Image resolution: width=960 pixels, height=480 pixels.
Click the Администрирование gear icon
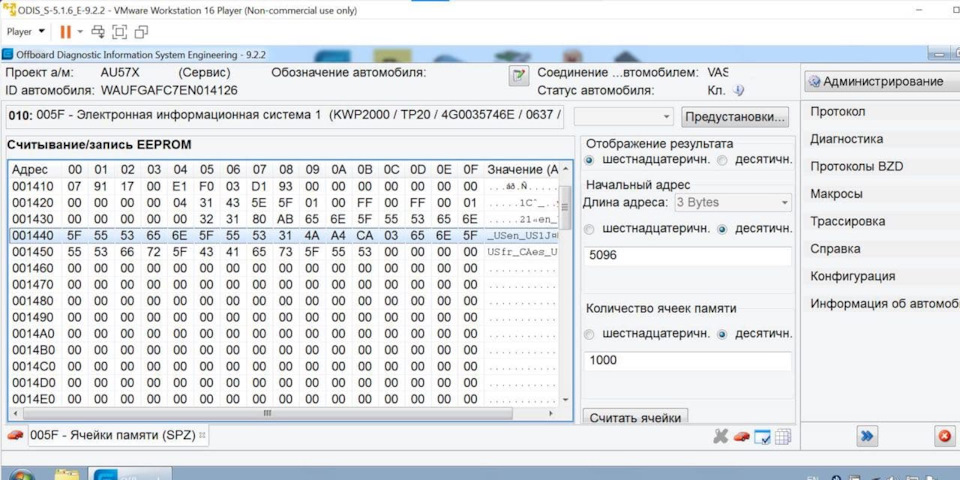point(814,81)
